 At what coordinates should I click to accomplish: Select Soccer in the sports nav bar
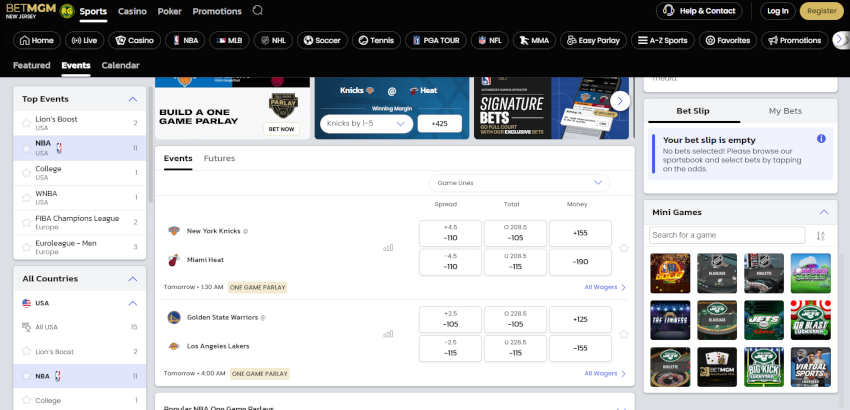[322, 40]
